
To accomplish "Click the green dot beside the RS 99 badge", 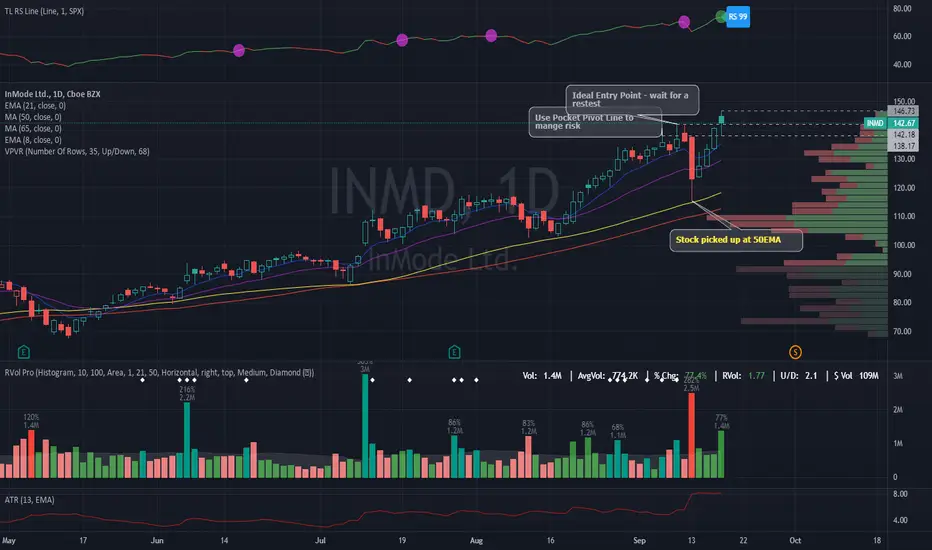I will pos(721,17).
